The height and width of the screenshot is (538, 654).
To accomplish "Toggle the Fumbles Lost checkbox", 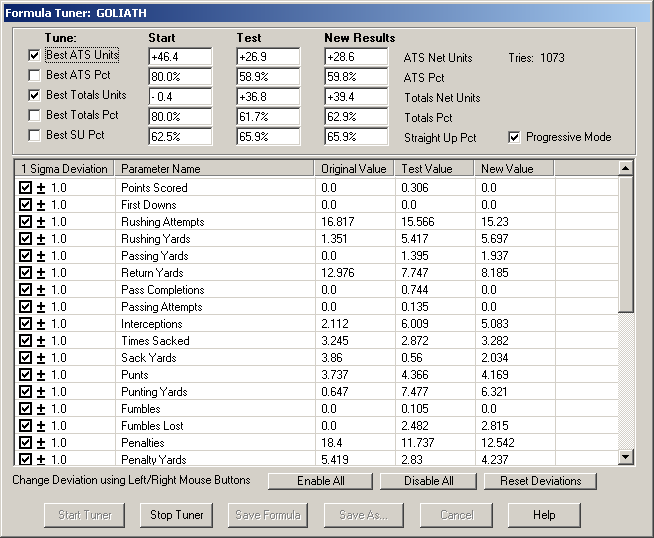I will tap(25, 426).
